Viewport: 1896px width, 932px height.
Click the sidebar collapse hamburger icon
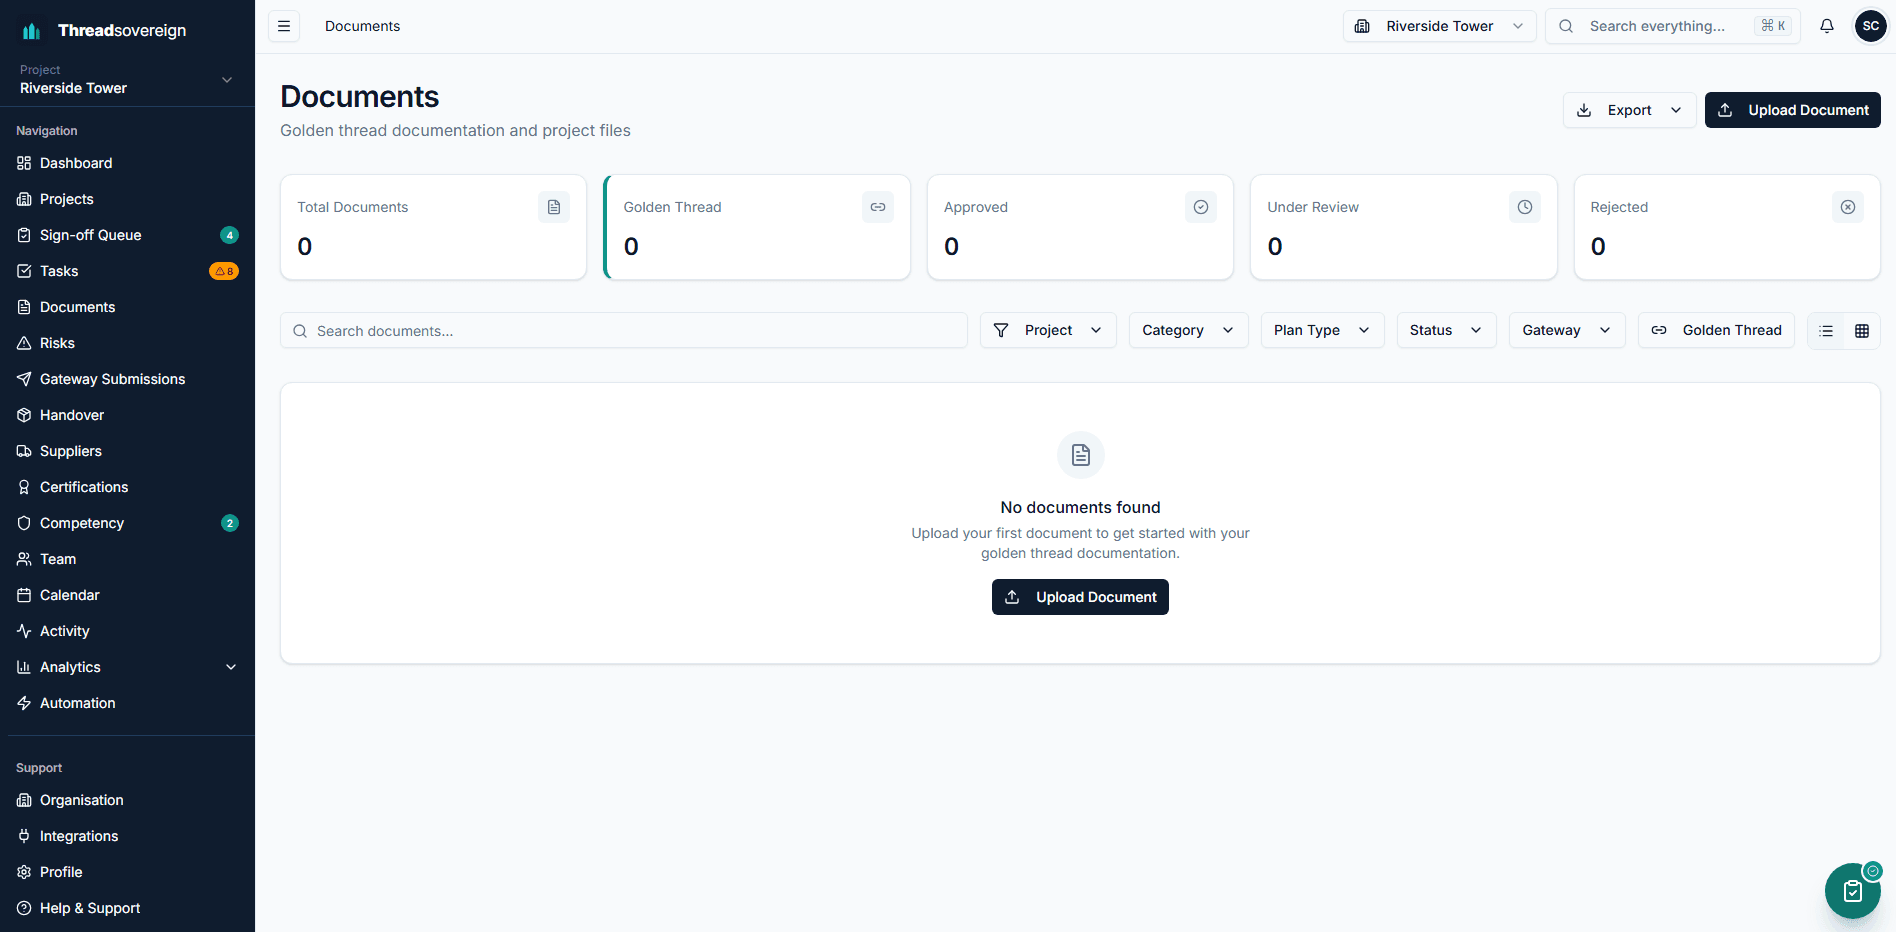[x=284, y=26]
